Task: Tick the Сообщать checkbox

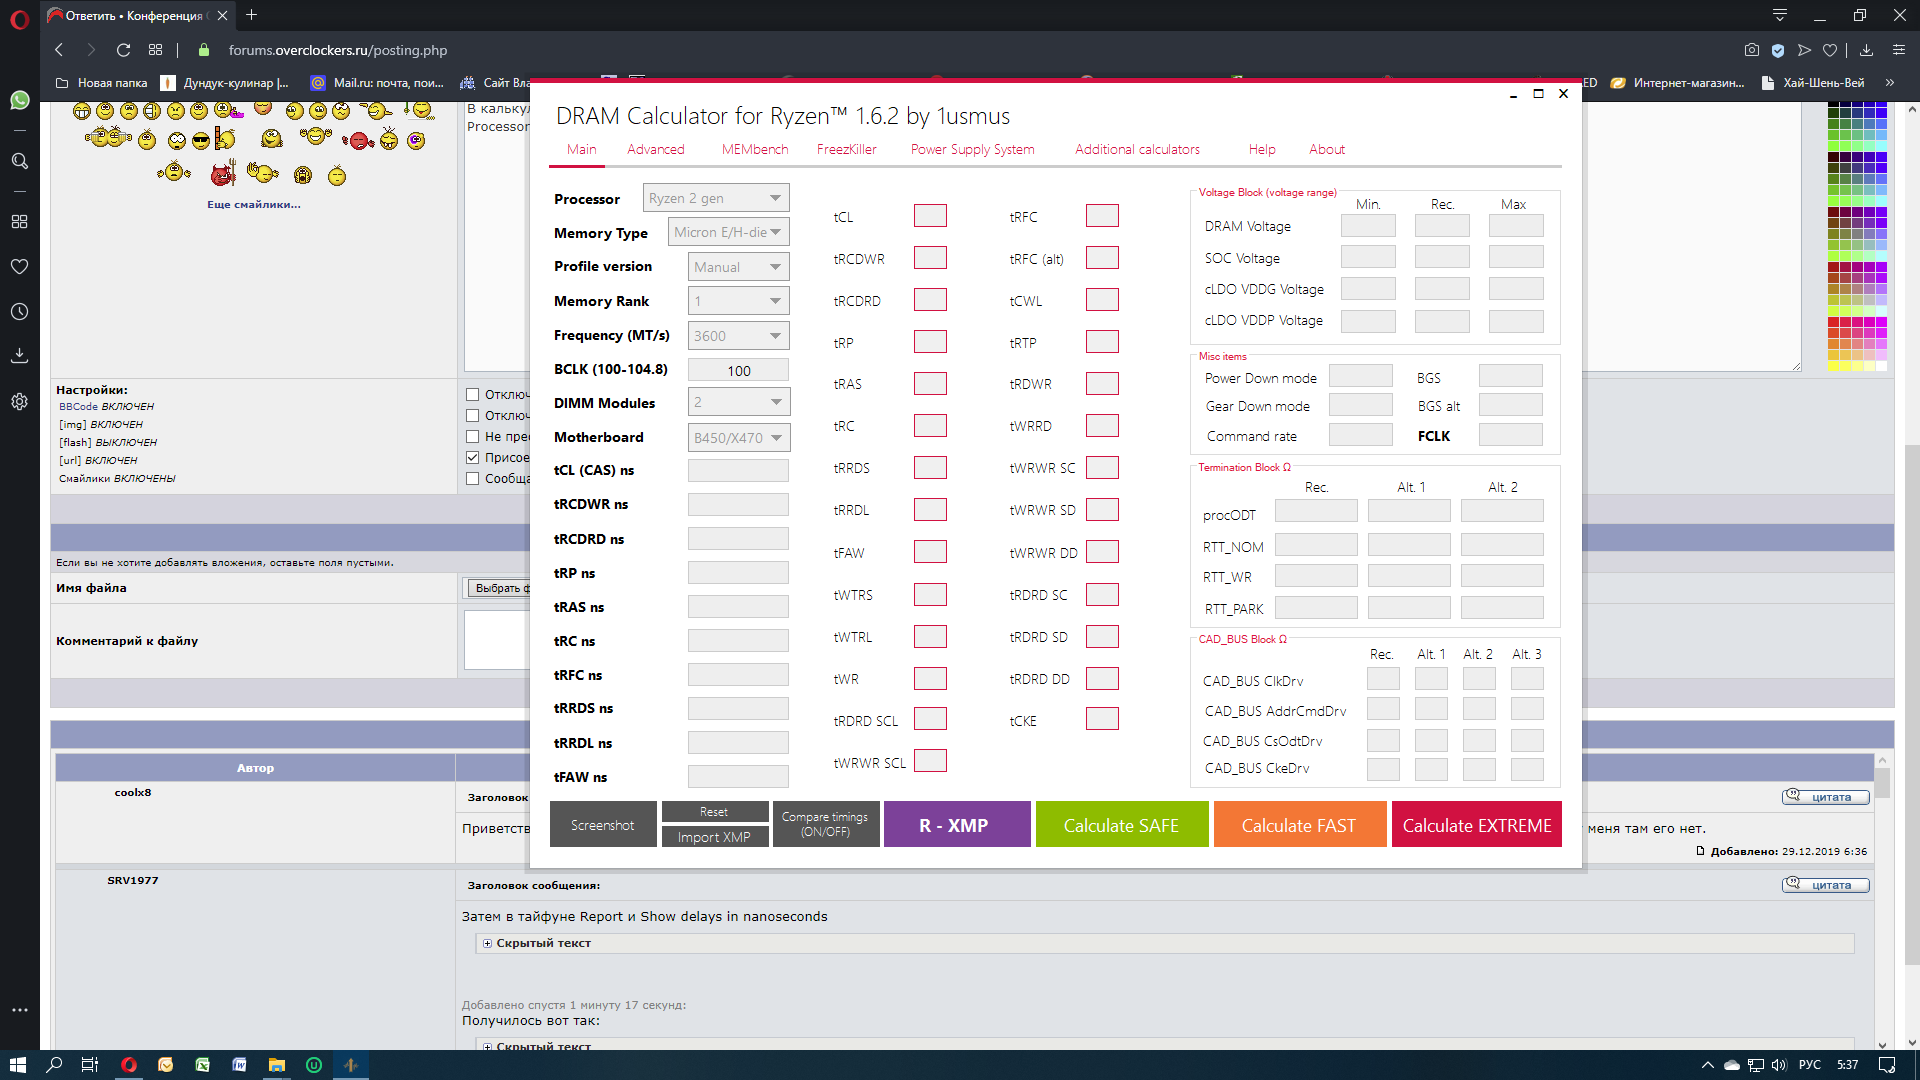Action: [473, 478]
